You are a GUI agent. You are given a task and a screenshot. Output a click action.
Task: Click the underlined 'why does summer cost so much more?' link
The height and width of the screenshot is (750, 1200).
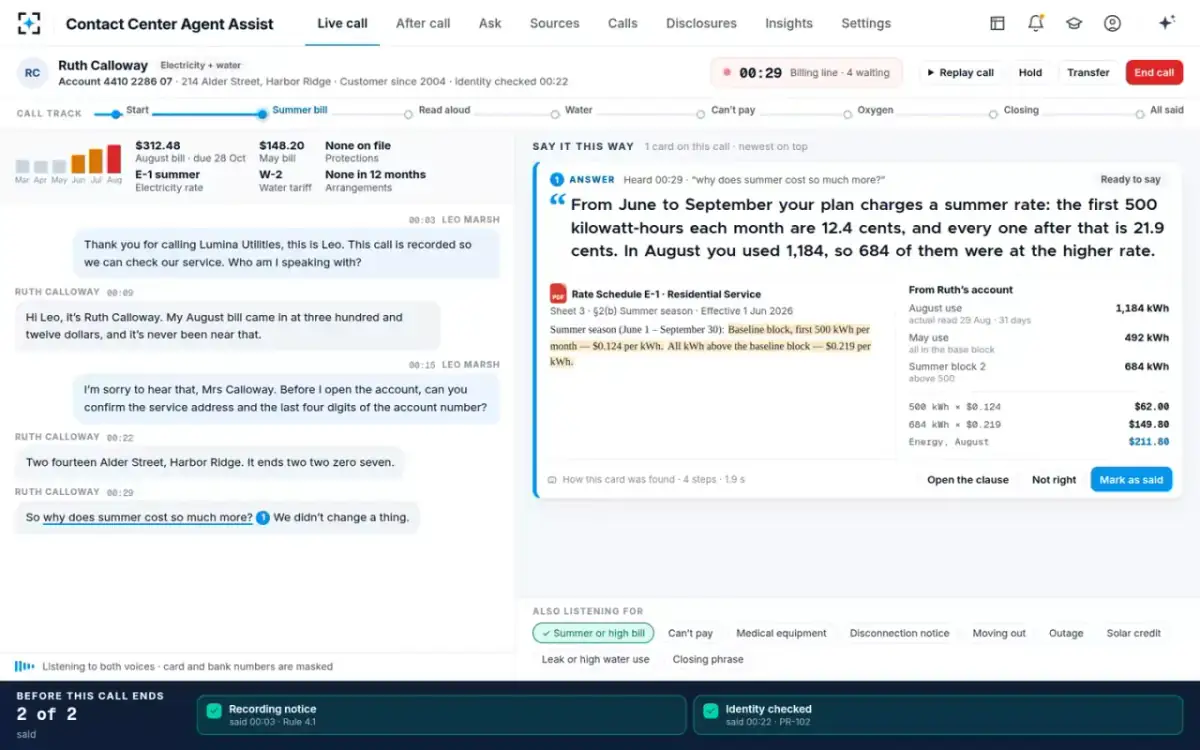[148, 518]
